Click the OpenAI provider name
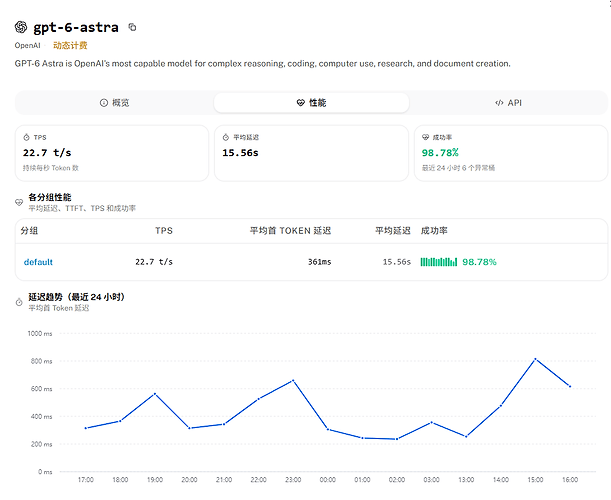This screenshot has width=611, height=500. (x=27, y=46)
